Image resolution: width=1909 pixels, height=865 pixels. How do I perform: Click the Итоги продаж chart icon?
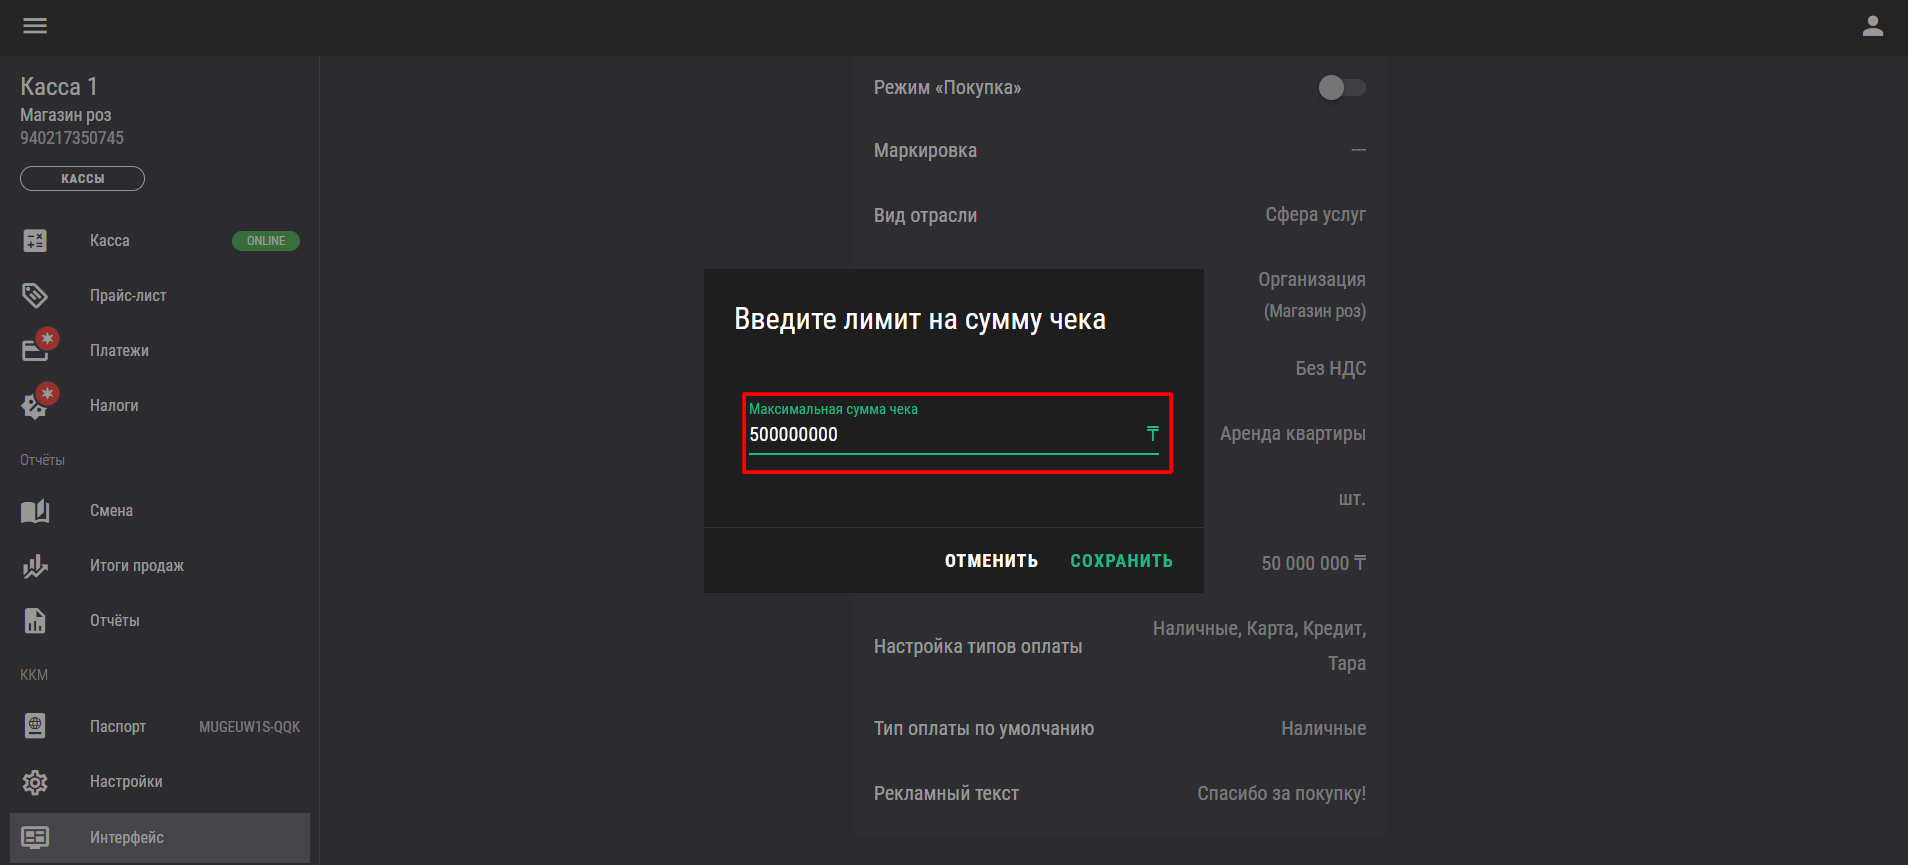click(35, 566)
